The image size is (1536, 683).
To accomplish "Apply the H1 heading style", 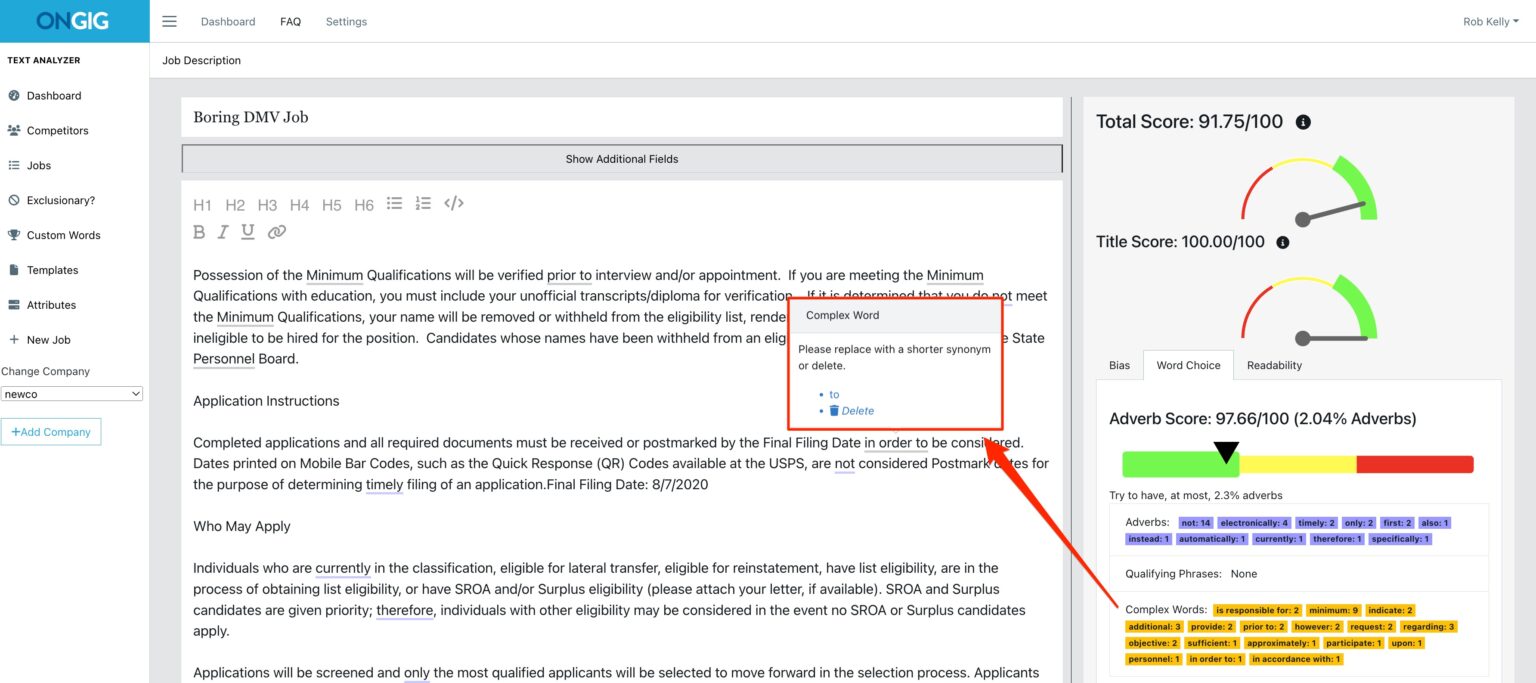I will pyautogui.click(x=202, y=205).
